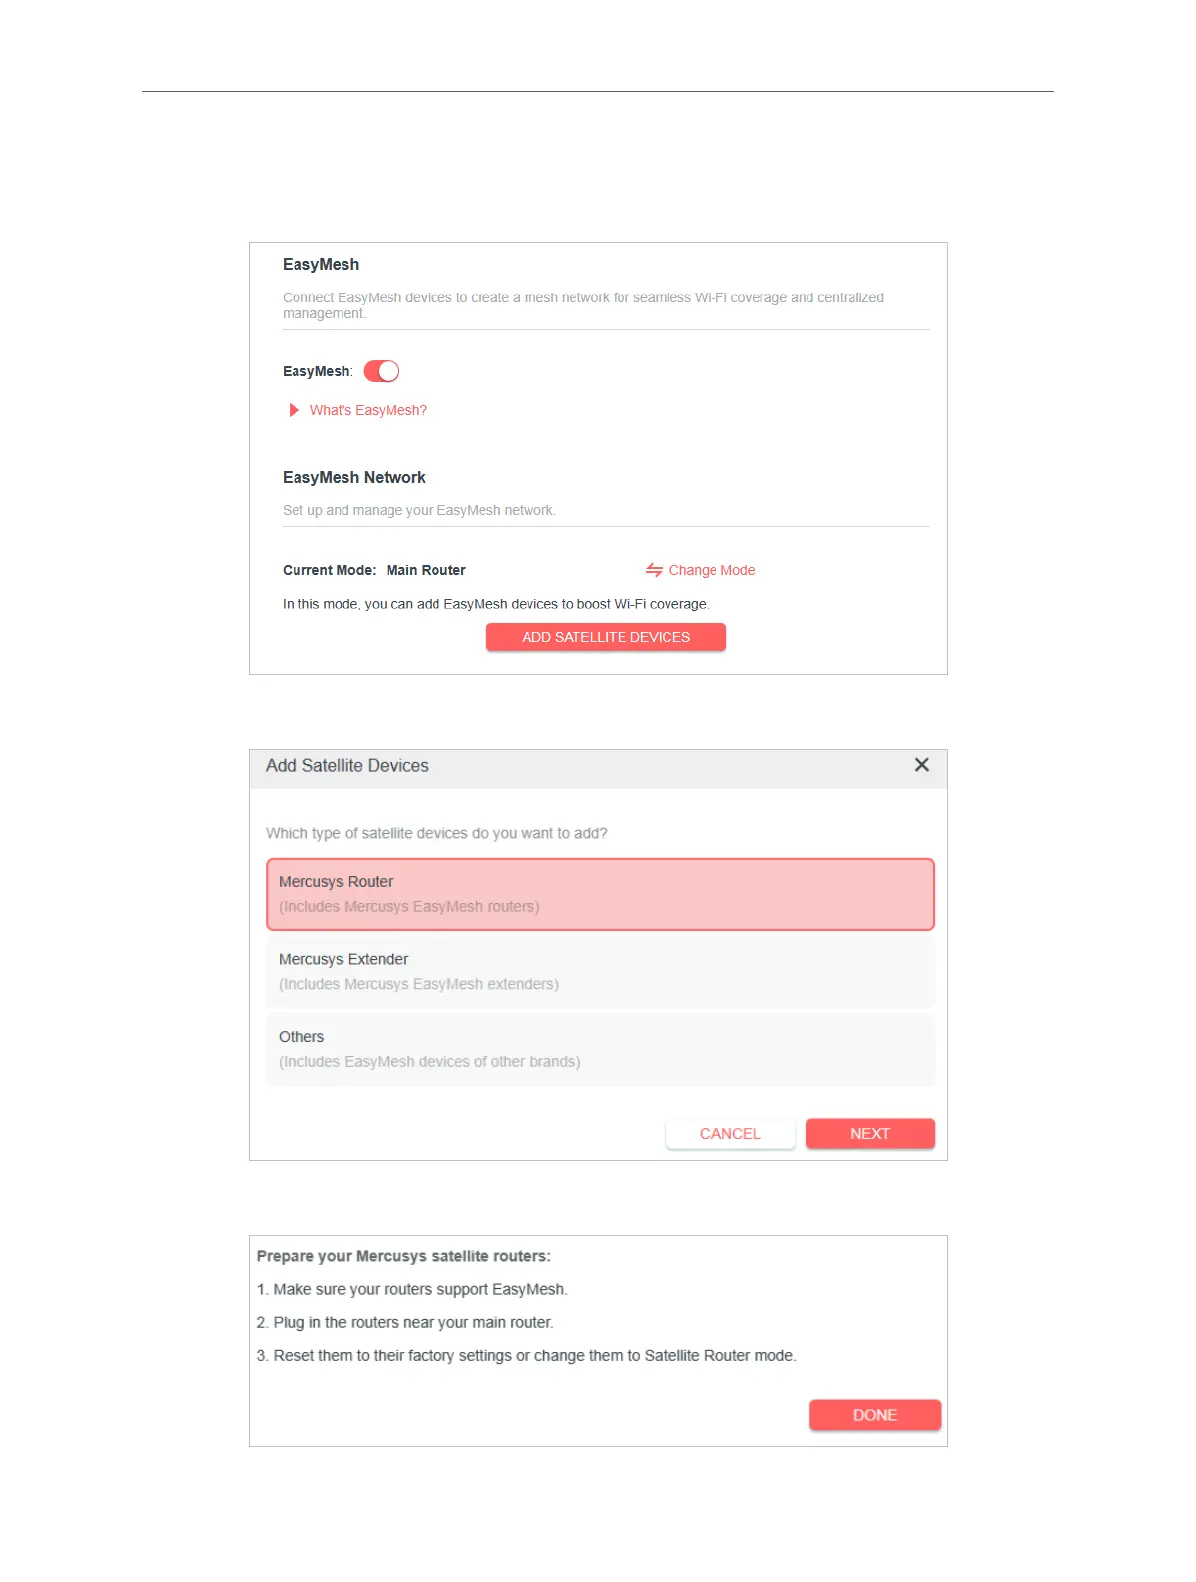Expand the What's EasyMesh triangle arrow
This screenshot has height=1582, width=1196.
pyautogui.click(x=294, y=410)
